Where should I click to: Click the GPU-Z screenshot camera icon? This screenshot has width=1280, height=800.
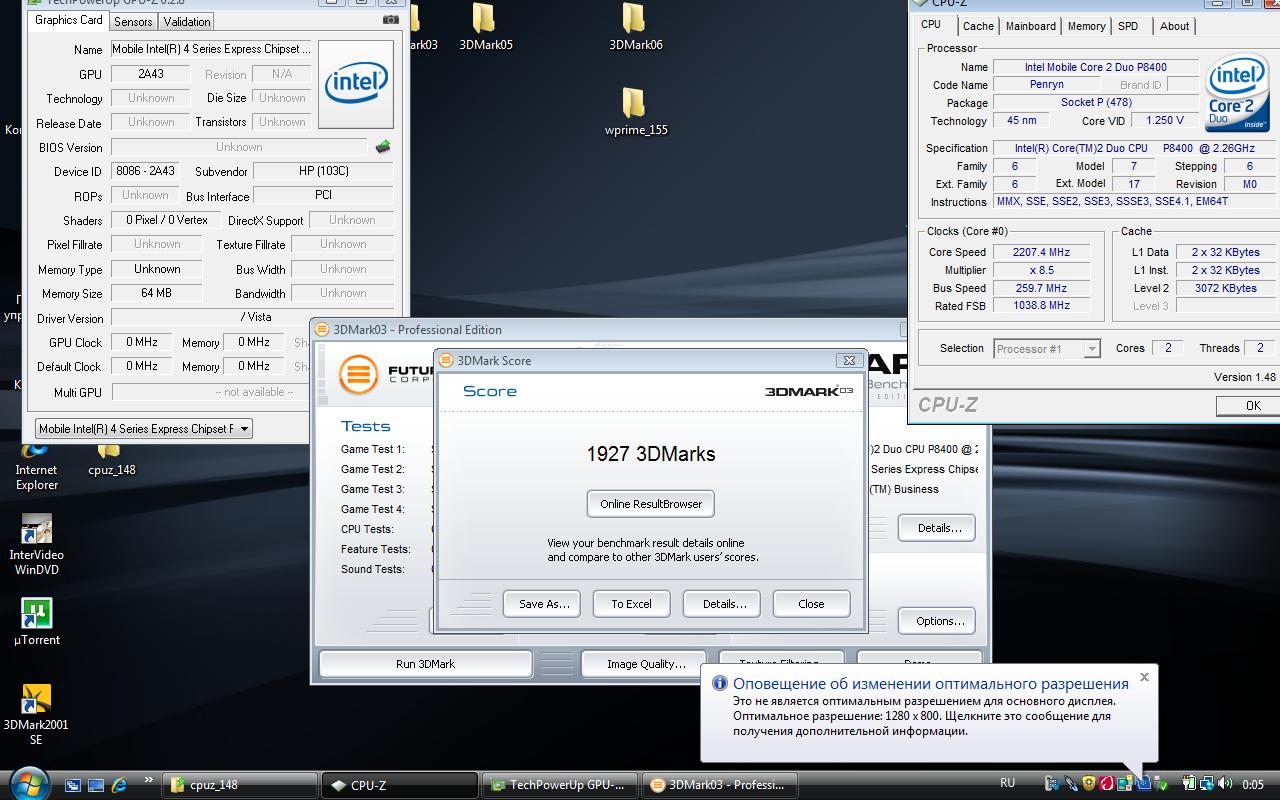(x=391, y=20)
